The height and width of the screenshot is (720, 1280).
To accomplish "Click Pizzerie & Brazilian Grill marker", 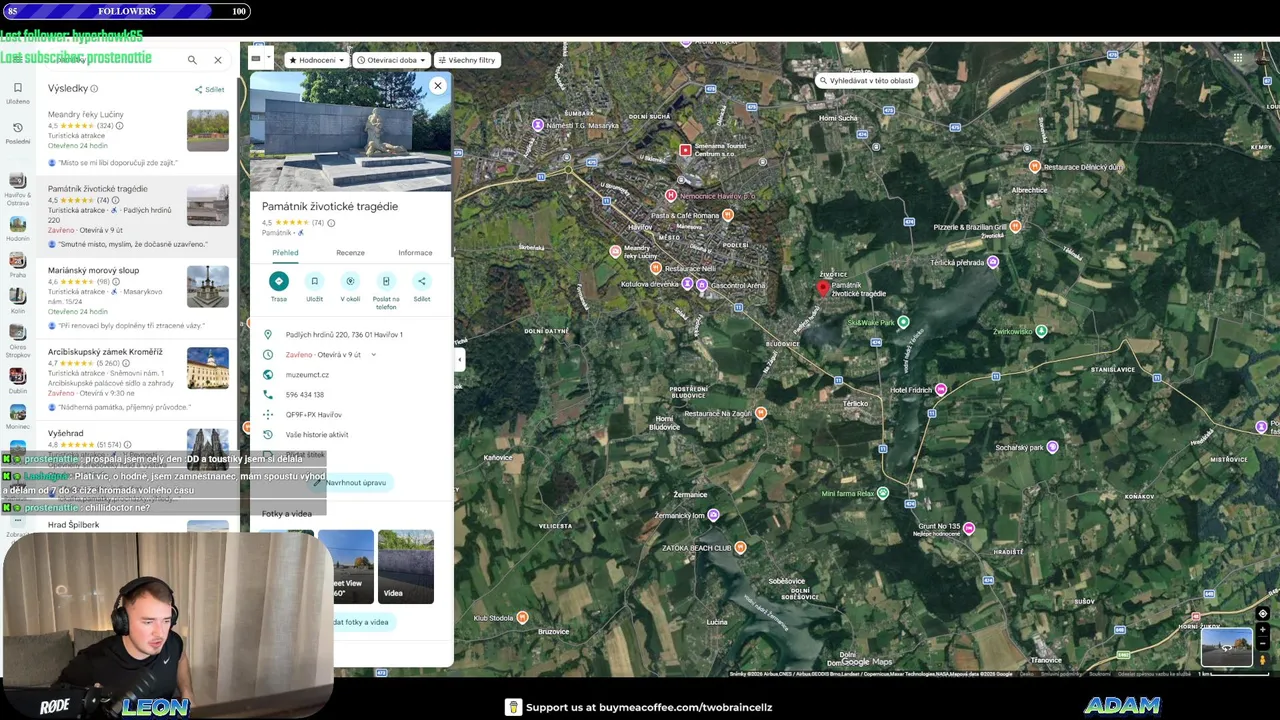I will point(1015,227).
